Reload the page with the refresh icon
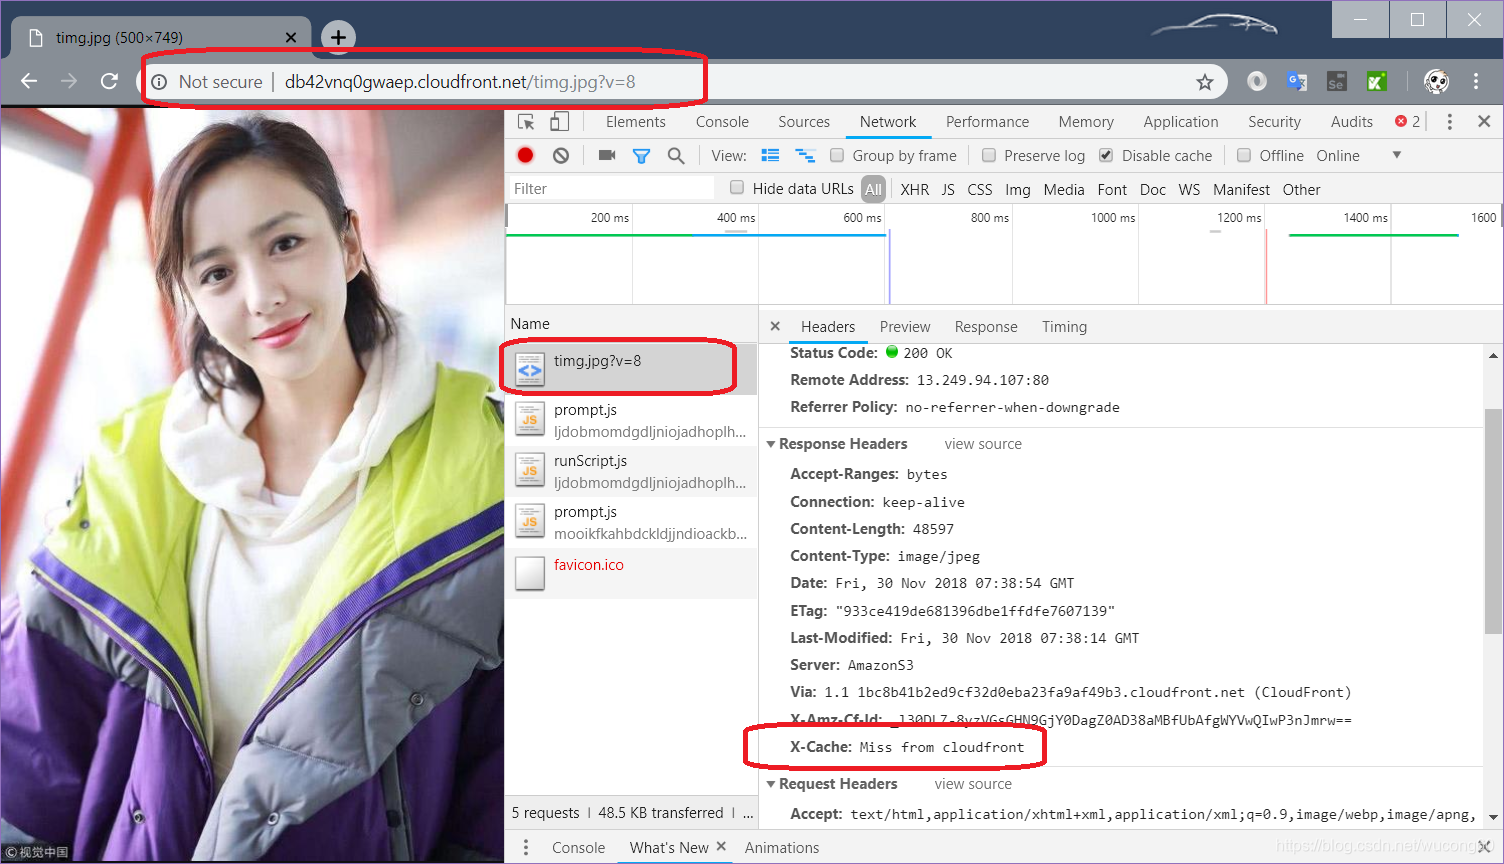Image resolution: width=1504 pixels, height=864 pixels. pyautogui.click(x=109, y=81)
